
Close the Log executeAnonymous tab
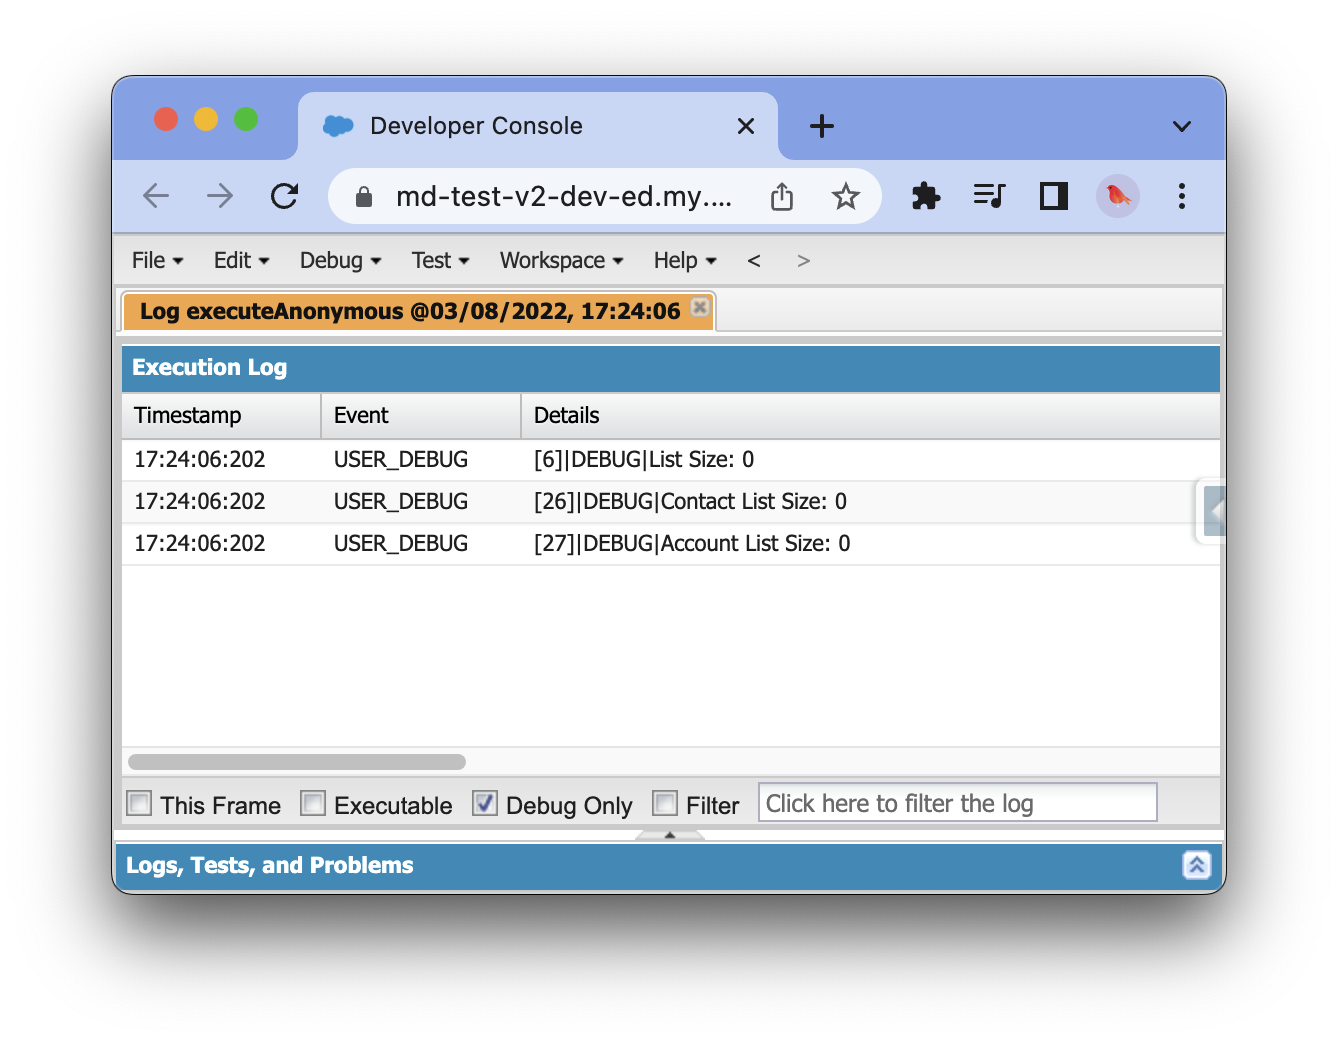point(701,308)
